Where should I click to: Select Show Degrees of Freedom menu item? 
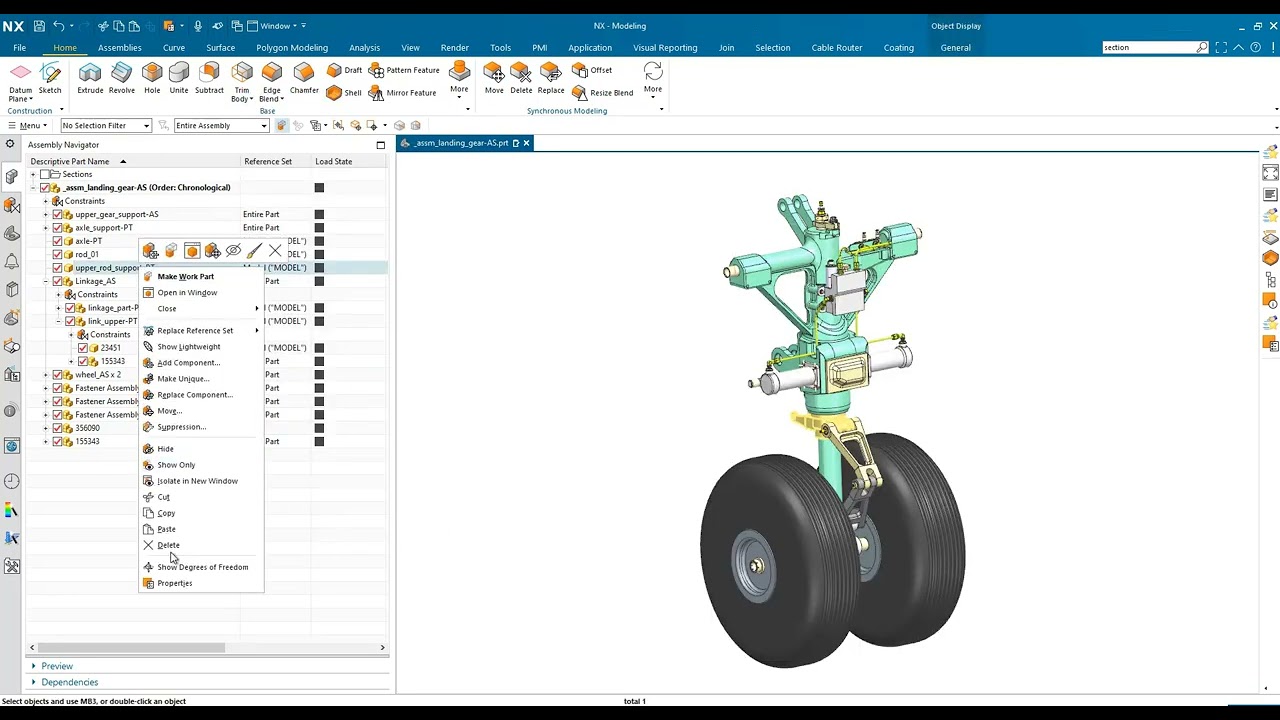point(201,567)
